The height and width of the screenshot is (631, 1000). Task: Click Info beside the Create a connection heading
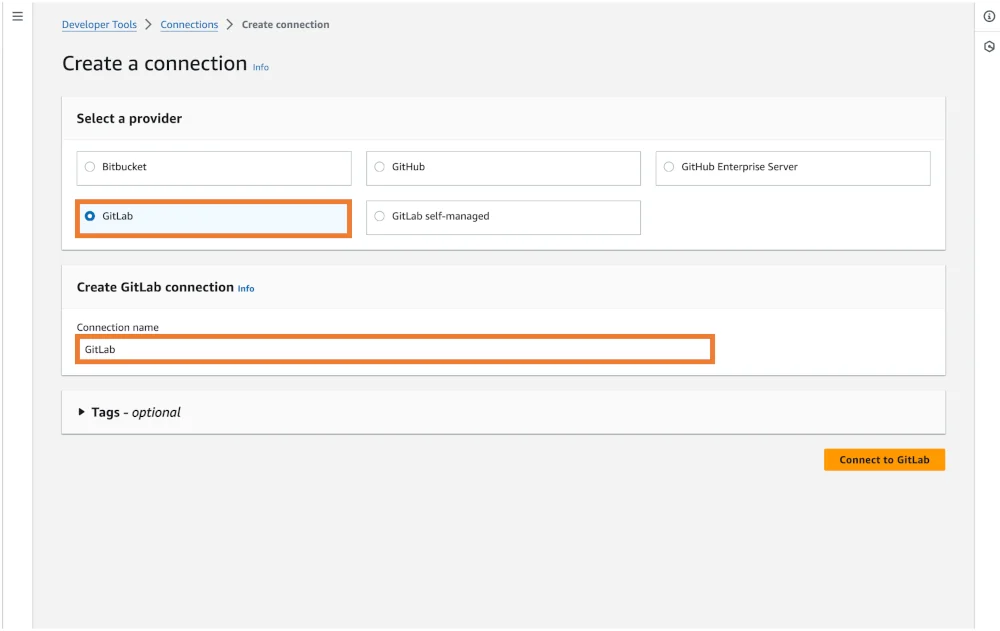pyautogui.click(x=260, y=67)
